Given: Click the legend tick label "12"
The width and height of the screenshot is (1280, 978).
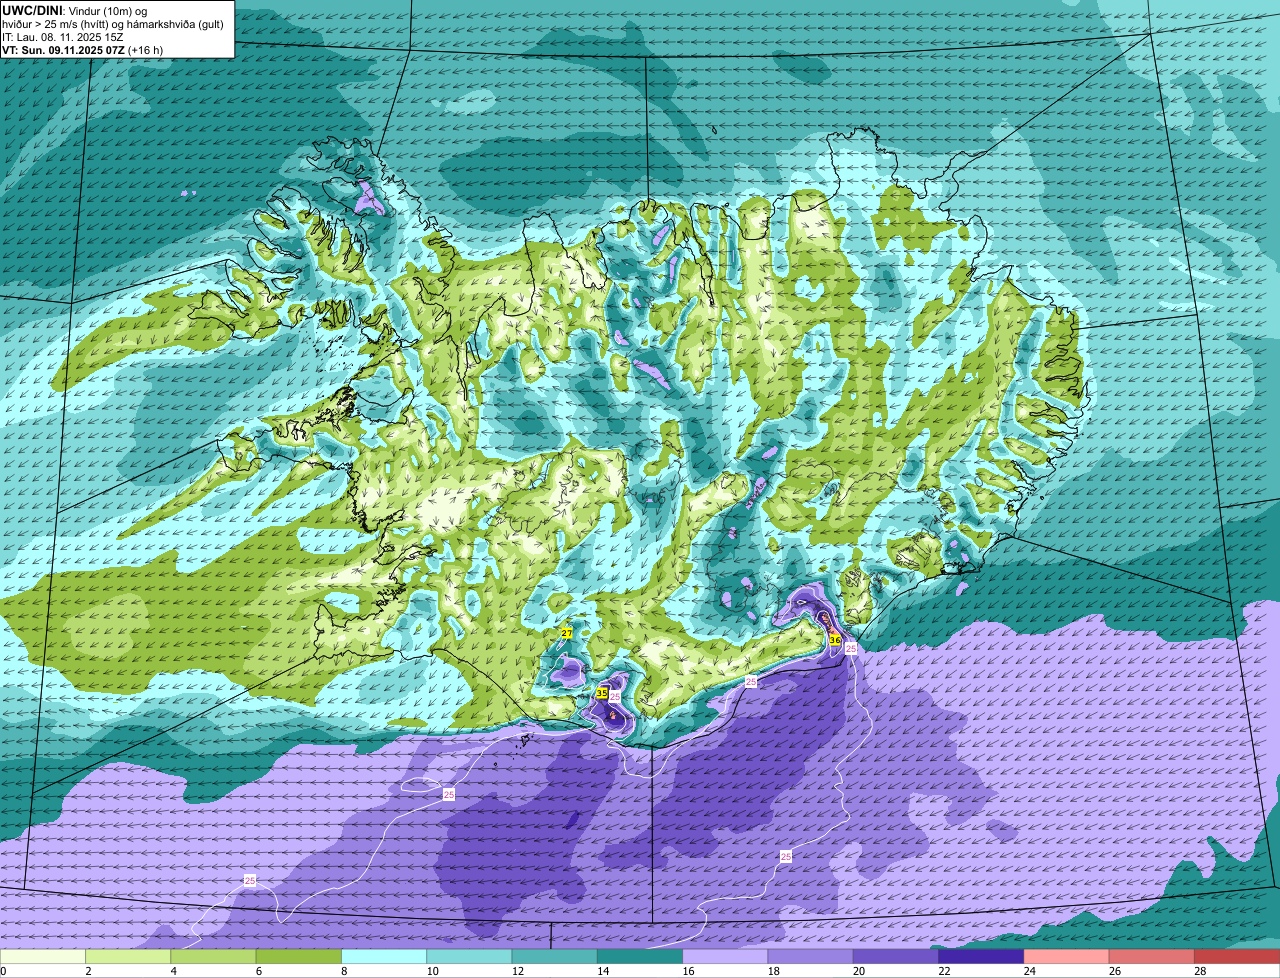Looking at the screenshot, I should pos(517,971).
